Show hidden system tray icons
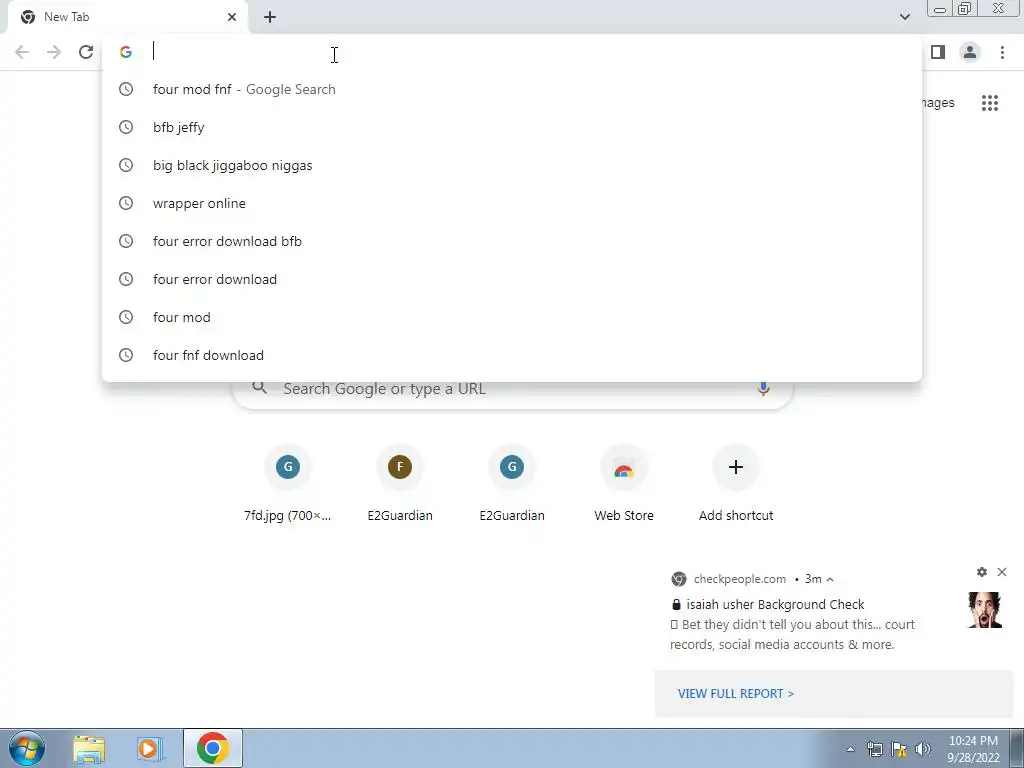The width and height of the screenshot is (1024, 768). 850,750
